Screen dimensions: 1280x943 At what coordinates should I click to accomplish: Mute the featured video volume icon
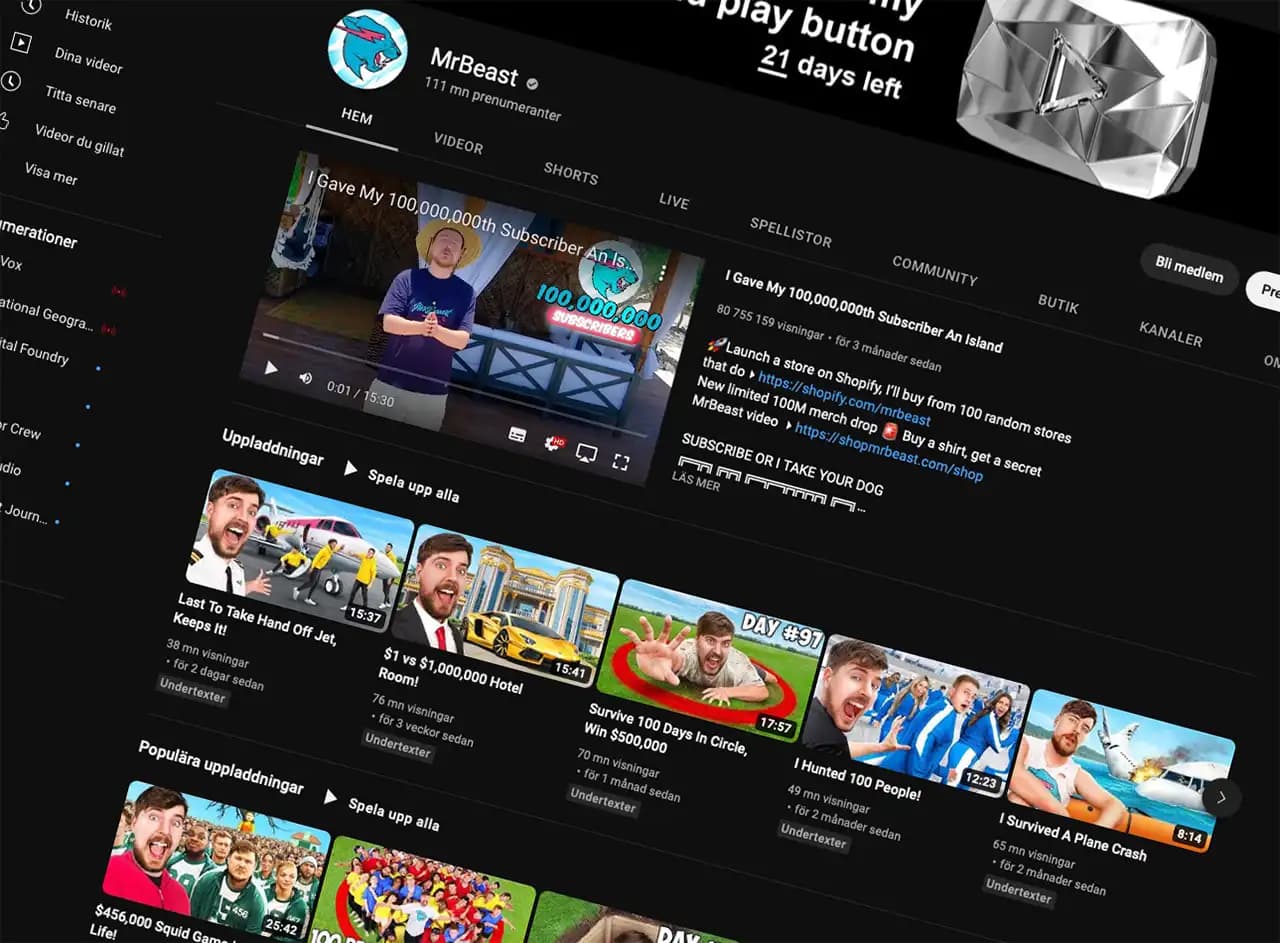305,377
